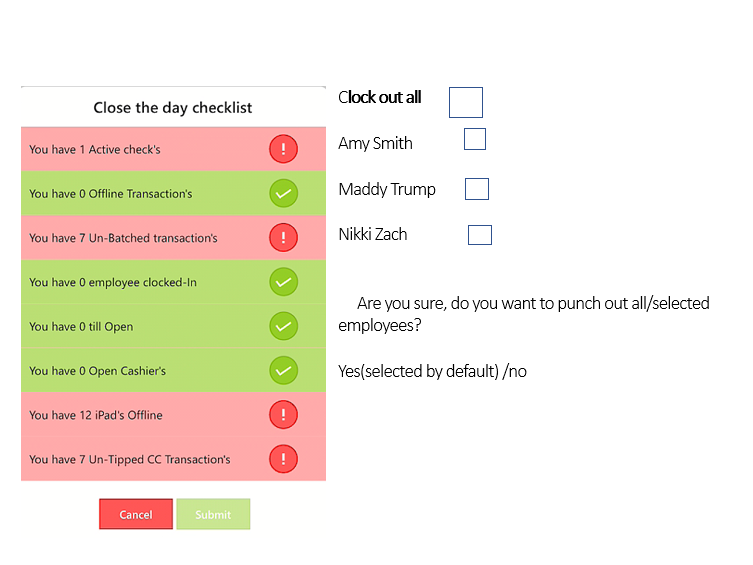Click the 'Close the day checklist' header
Image resolution: width=753 pixels, height=565 pixels.
click(173, 108)
